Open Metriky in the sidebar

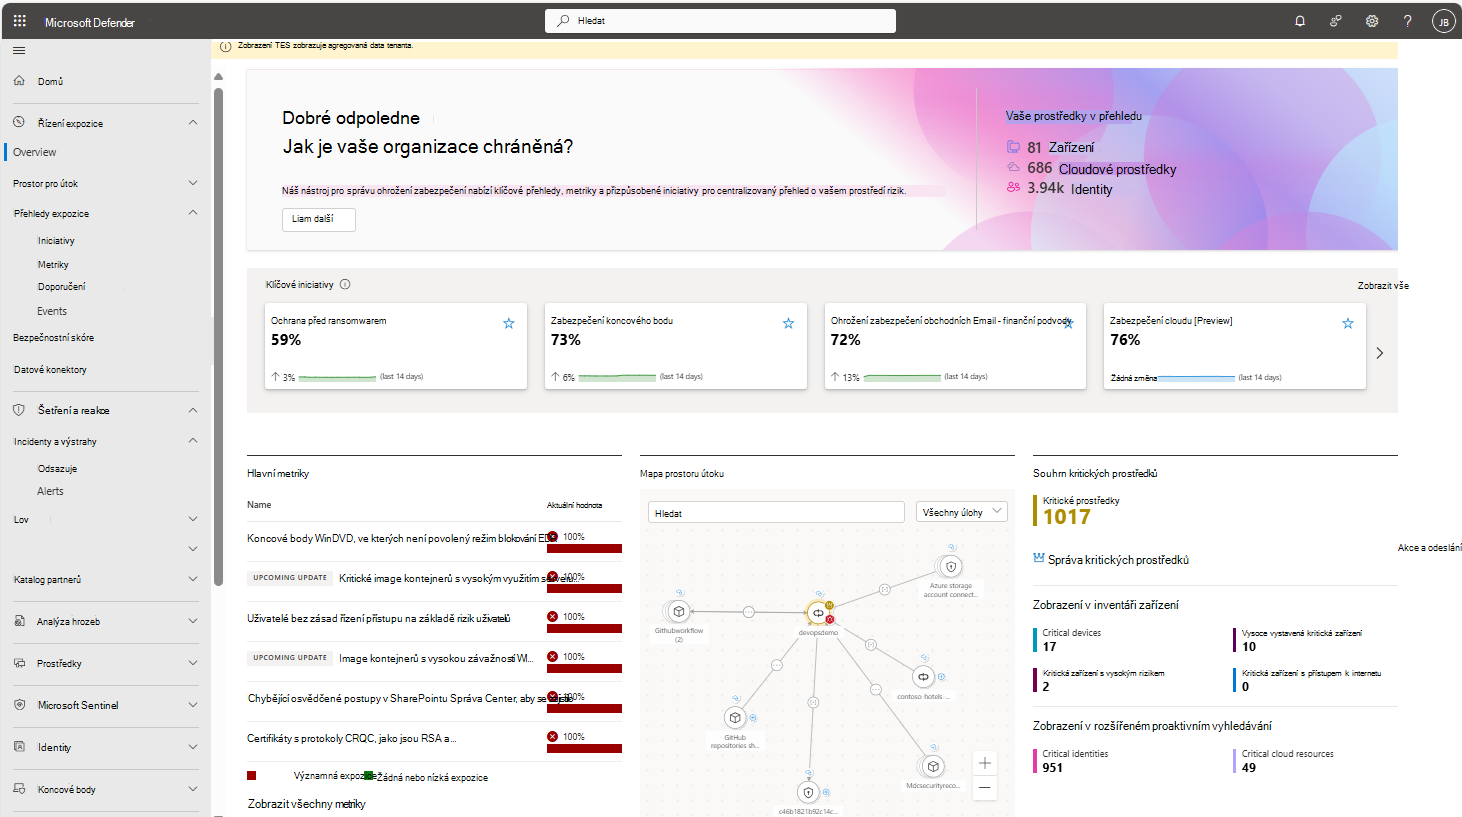point(53,265)
